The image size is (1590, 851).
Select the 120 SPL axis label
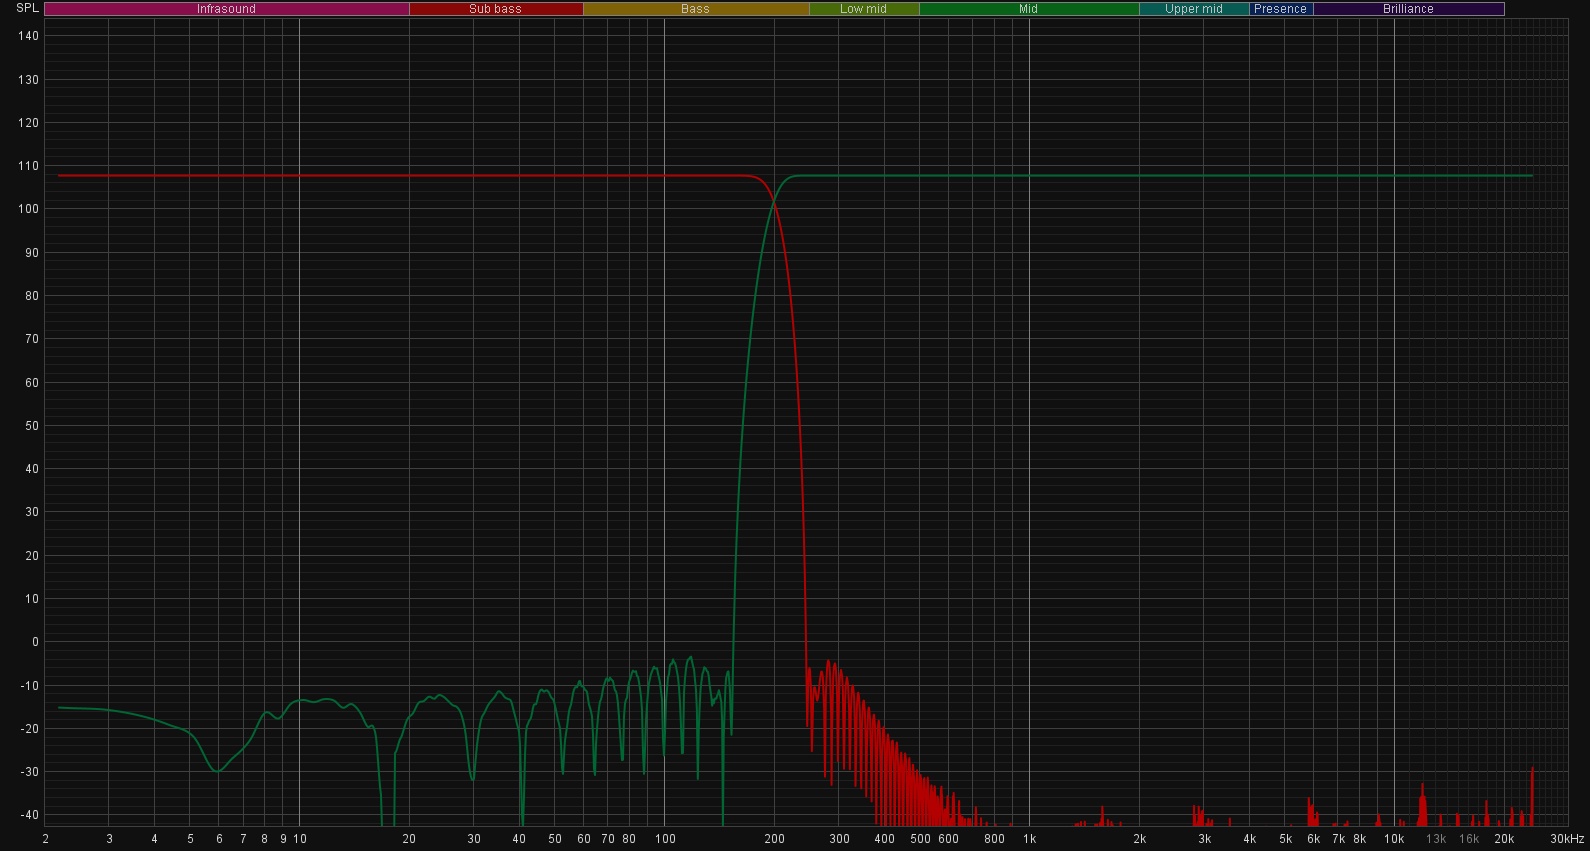28,123
